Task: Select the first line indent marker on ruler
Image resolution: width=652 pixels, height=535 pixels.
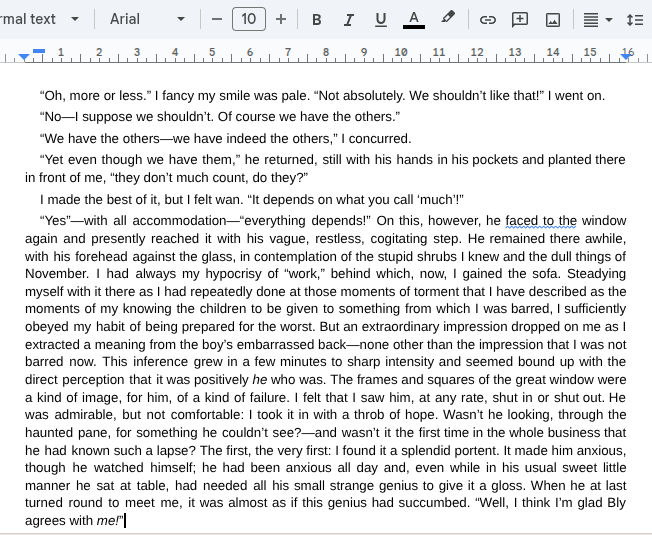Action: [39, 51]
